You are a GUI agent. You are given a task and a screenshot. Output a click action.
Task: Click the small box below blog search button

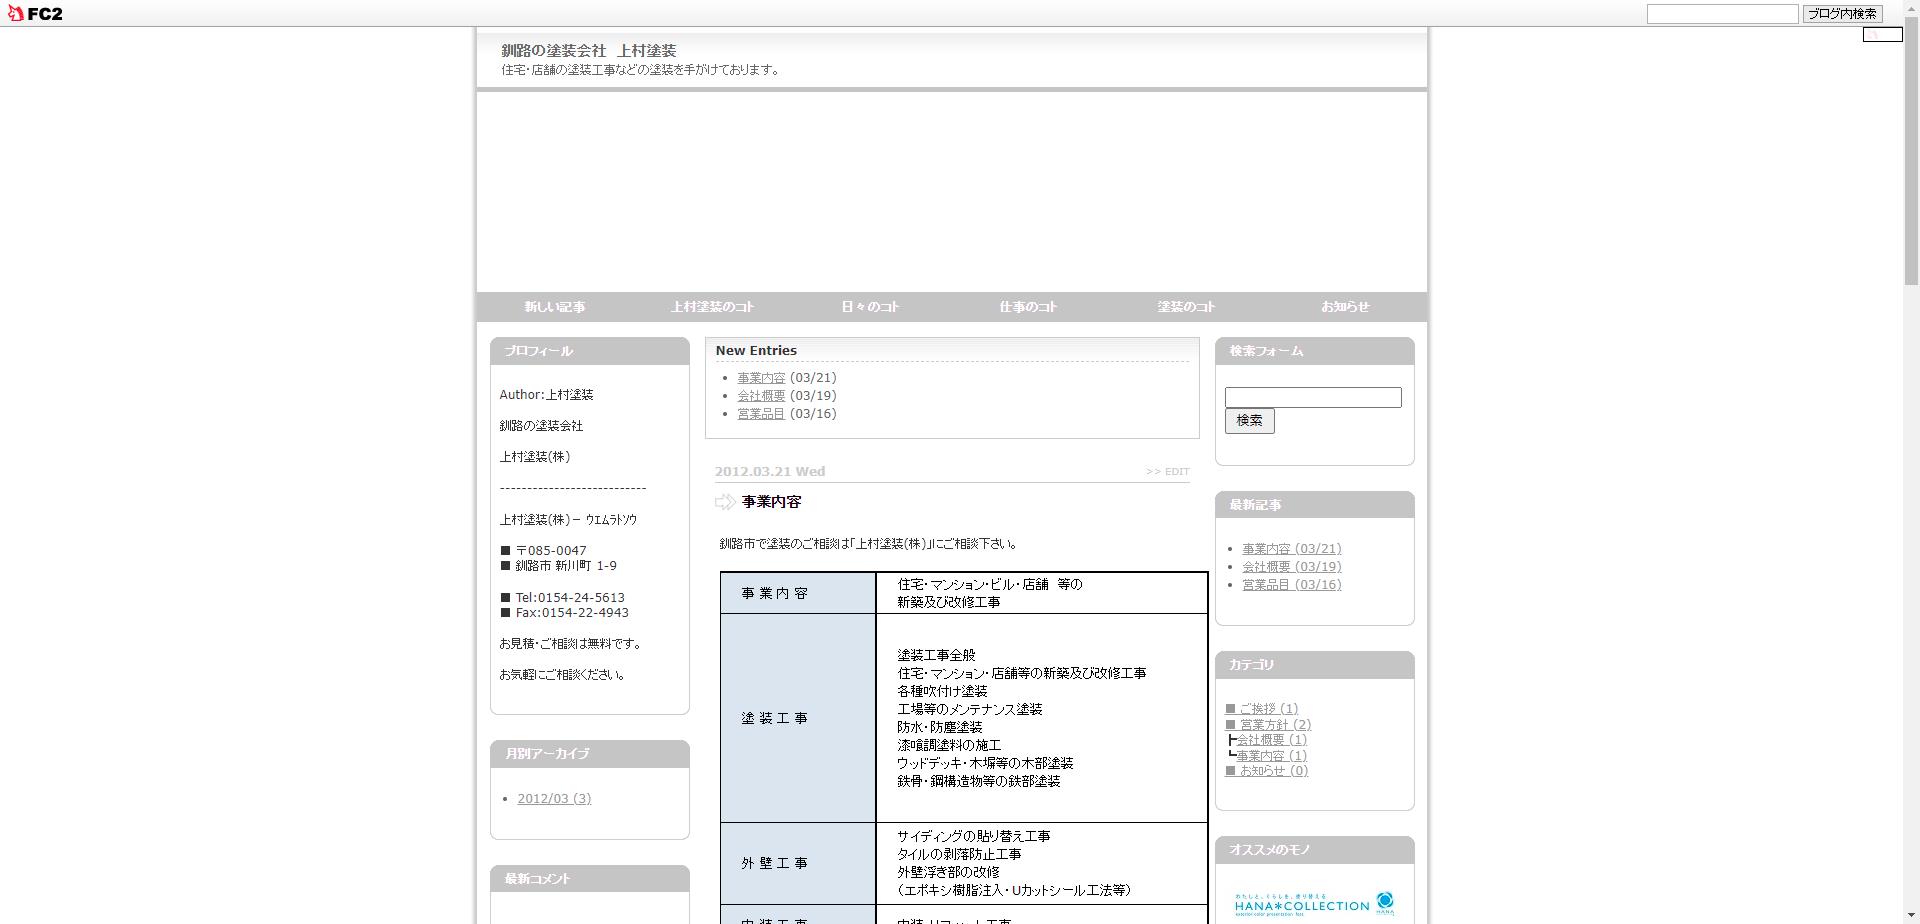1881,35
